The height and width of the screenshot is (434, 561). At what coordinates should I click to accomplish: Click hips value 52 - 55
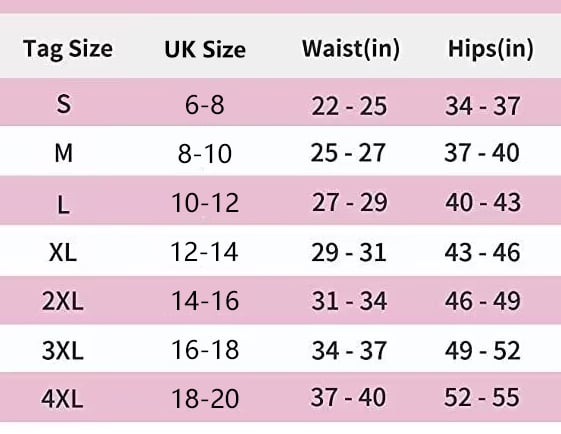tap(482, 397)
